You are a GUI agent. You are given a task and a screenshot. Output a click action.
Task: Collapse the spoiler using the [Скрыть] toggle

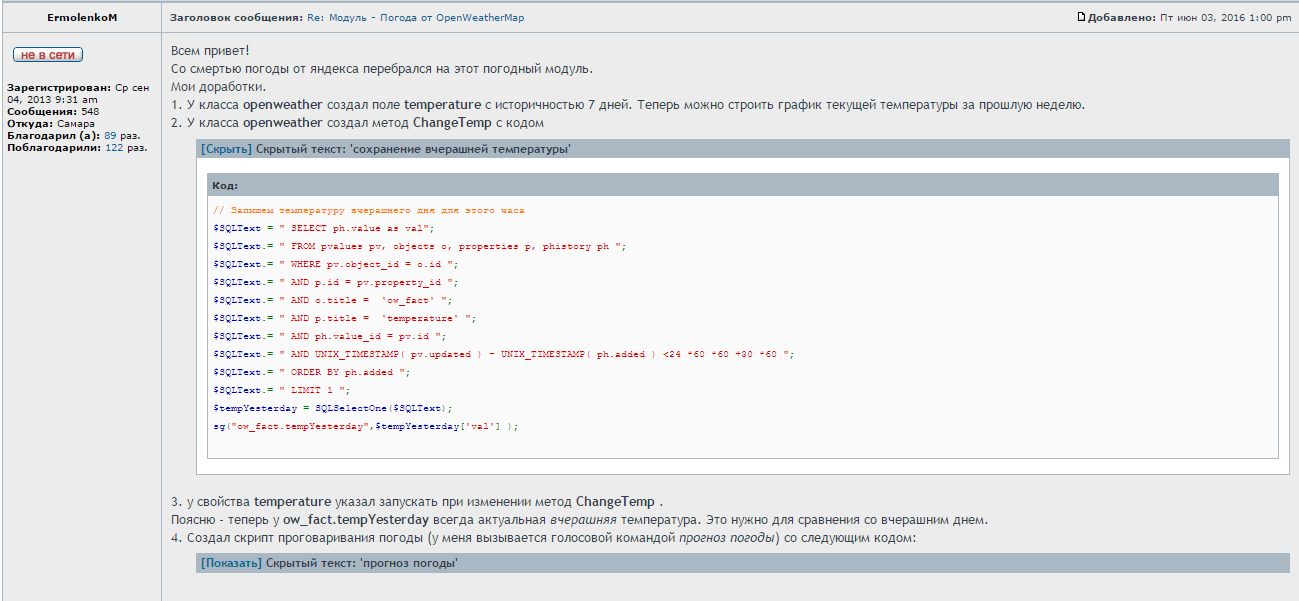[x=226, y=149]
